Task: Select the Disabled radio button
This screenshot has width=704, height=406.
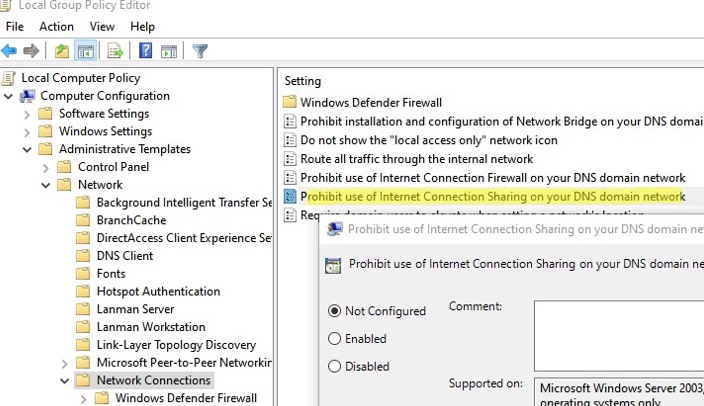Action: click(335, 366)
